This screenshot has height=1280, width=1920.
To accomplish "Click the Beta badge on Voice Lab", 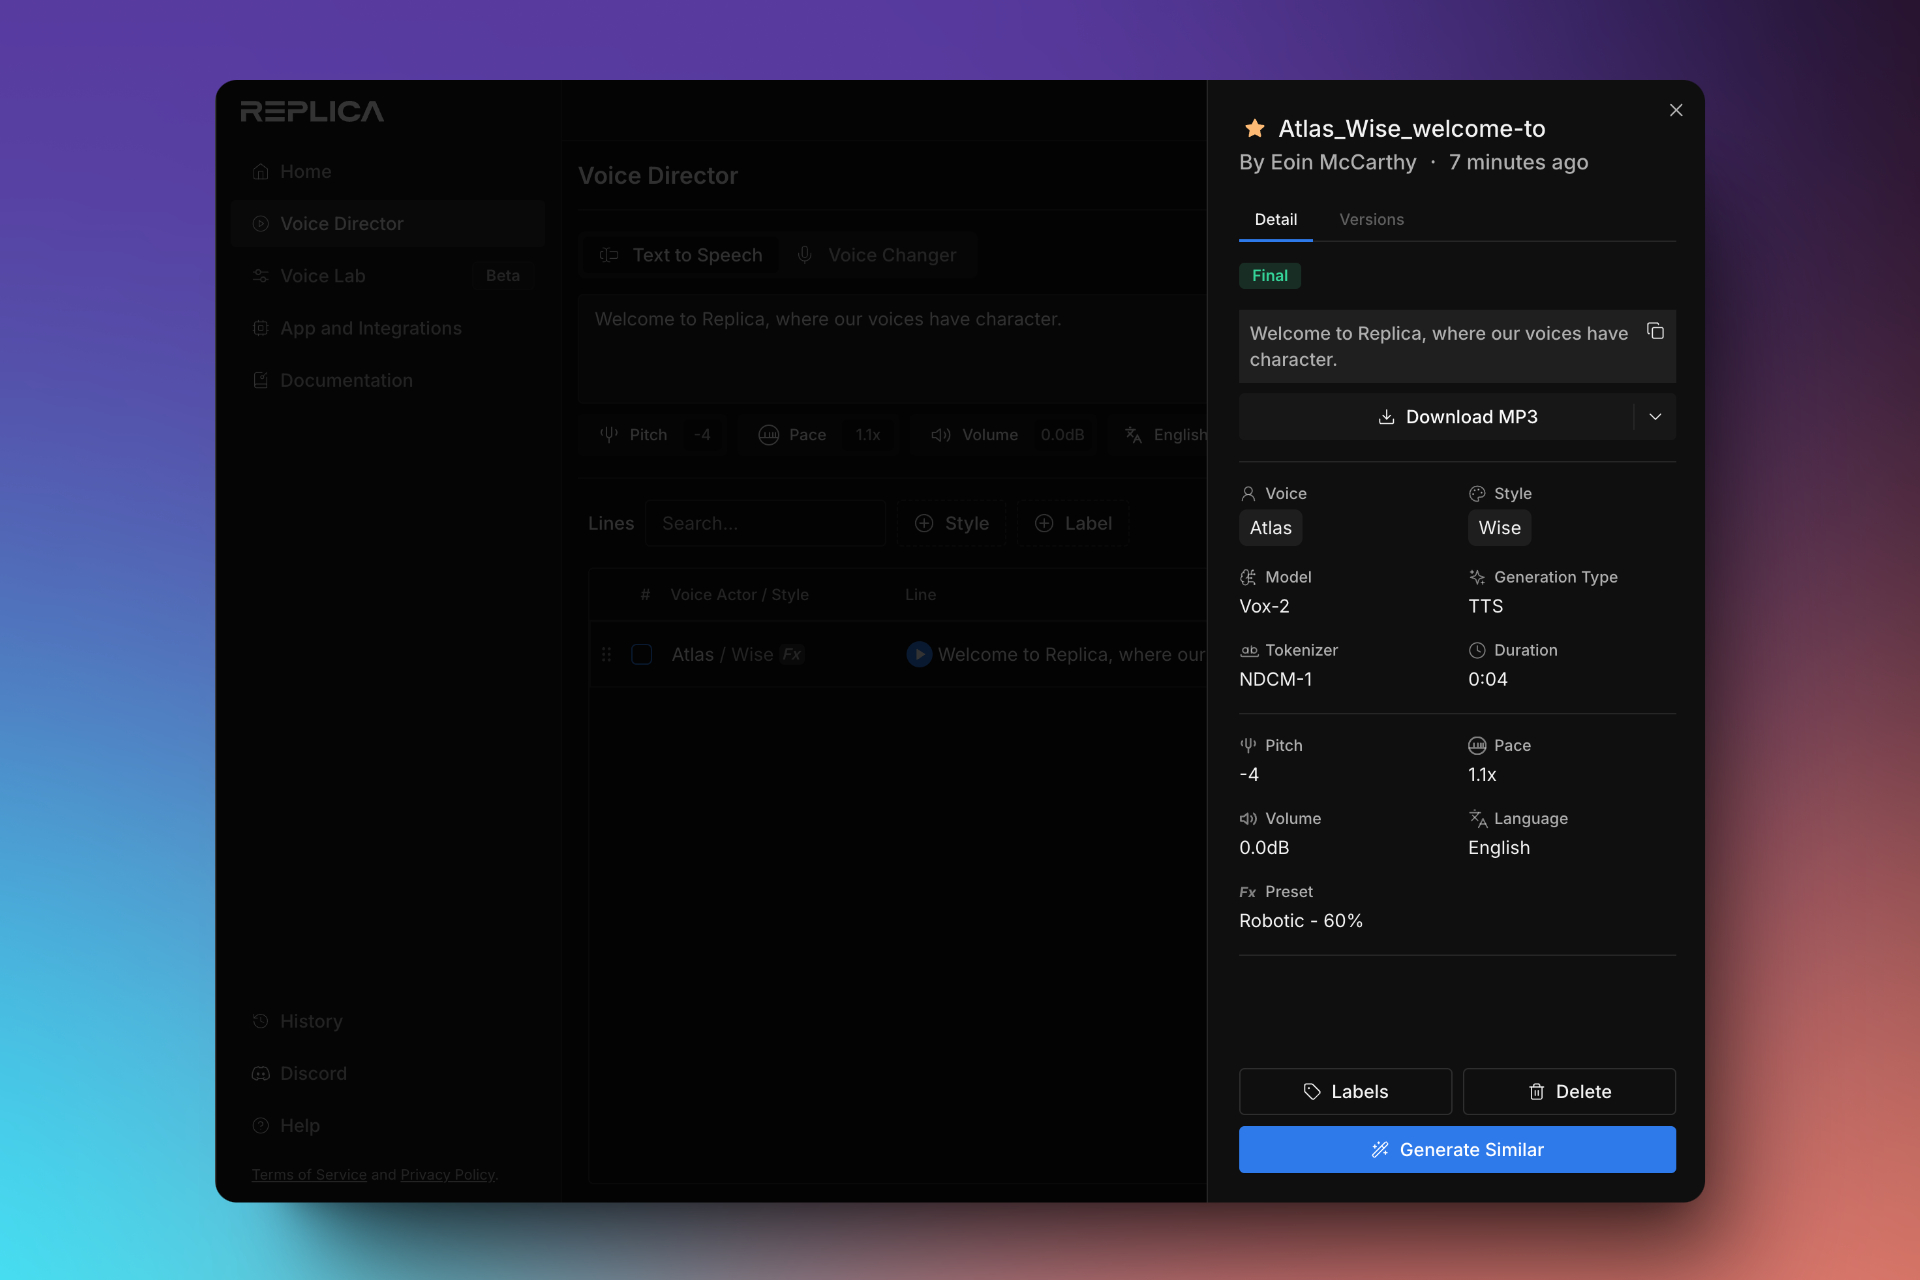I will tap(502, 275).
